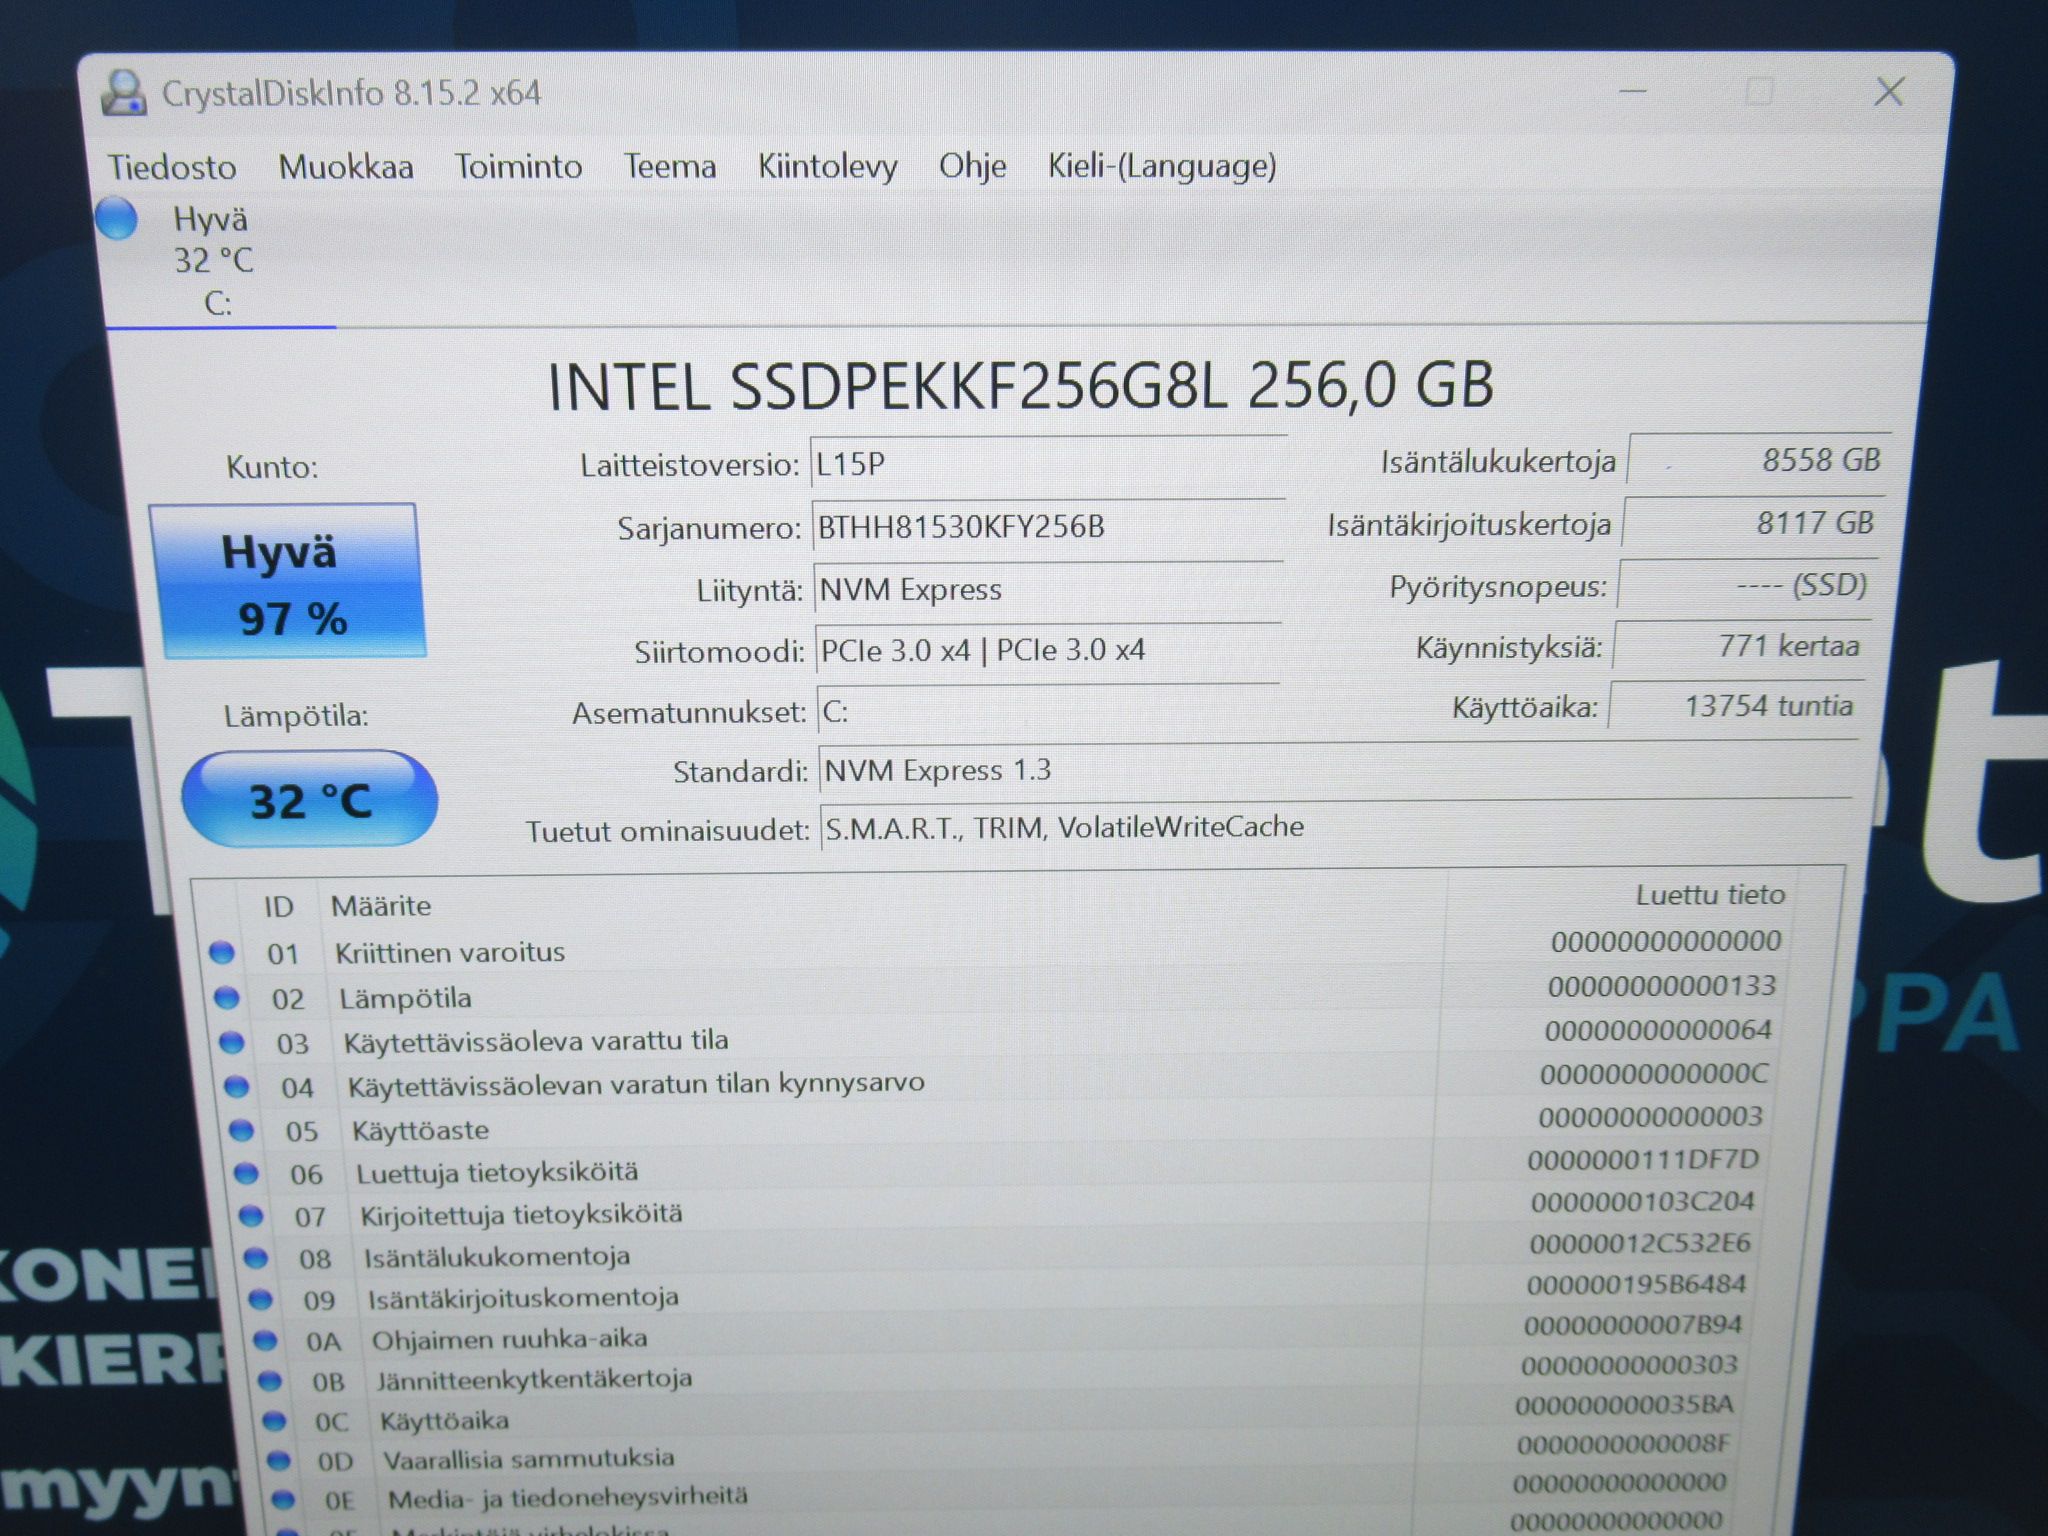Click status dot for Ohjaimen ruuhka-aika row
The width and height of the screenshot is (2048, 1536).
pos(265,1340)
